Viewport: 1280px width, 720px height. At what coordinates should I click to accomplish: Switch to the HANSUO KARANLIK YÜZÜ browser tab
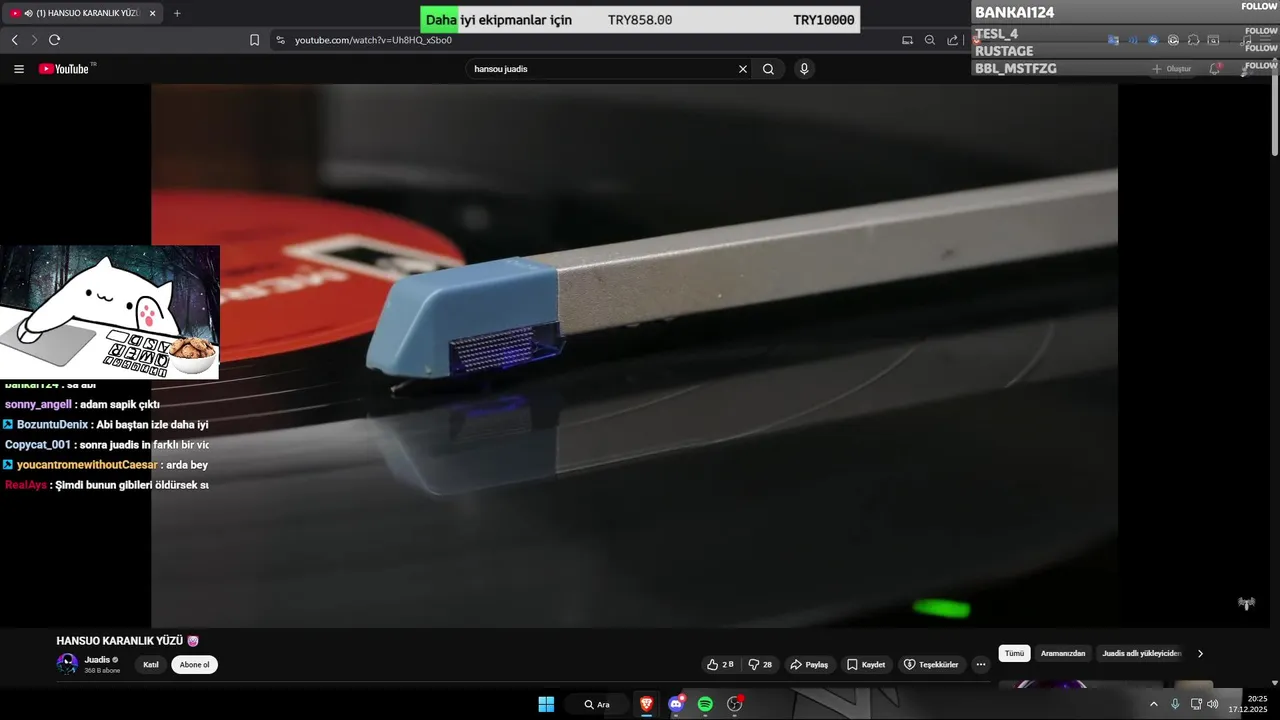(82, 13)
